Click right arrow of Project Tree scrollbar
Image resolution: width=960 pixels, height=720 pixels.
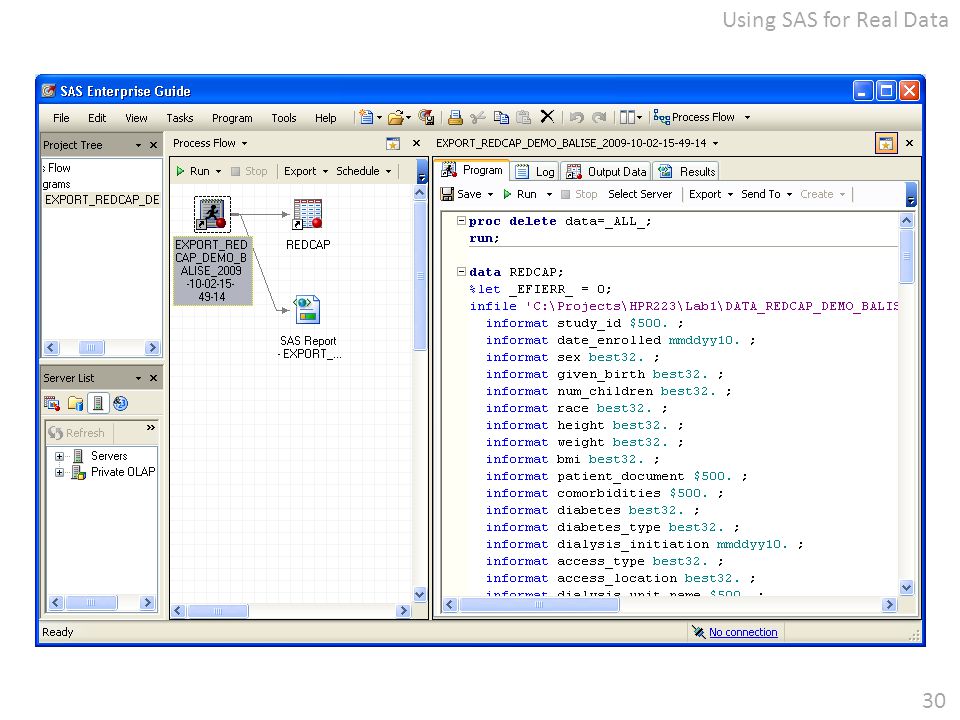pyautogui.click(x=152, y=348)
